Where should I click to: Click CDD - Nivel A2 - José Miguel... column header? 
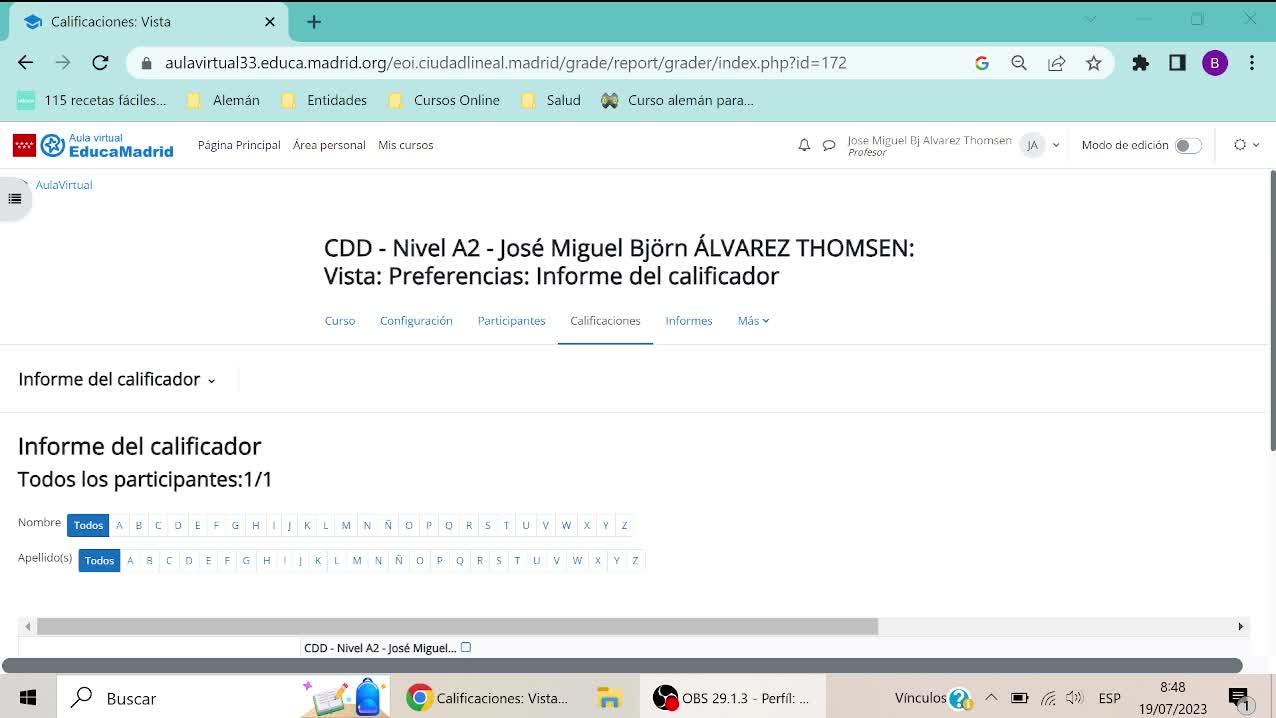(x=380, y=648)
